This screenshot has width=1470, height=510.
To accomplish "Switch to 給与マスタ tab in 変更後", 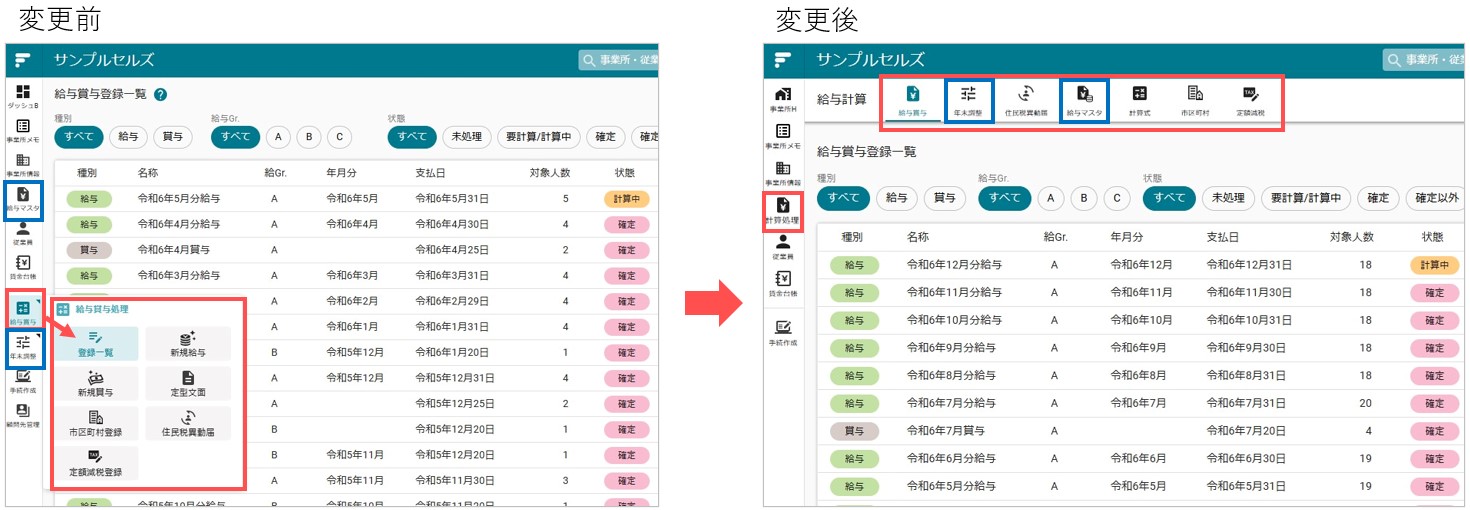I will [x=1084, y=101].
